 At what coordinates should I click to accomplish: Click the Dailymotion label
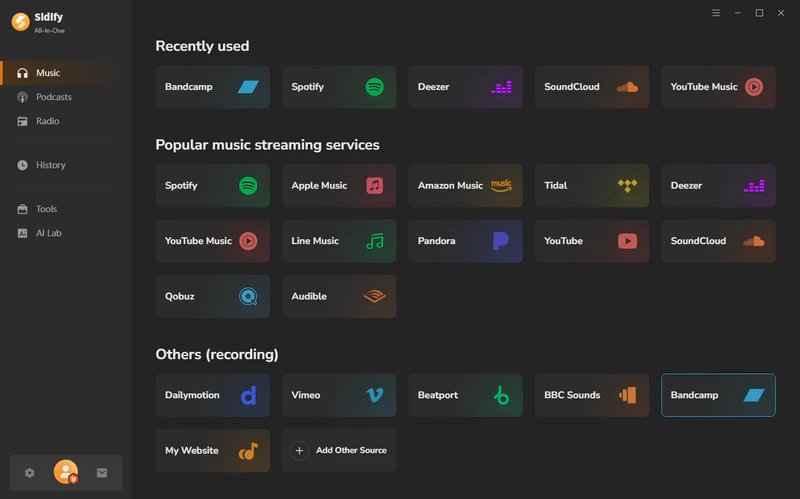tap(192, 395)
